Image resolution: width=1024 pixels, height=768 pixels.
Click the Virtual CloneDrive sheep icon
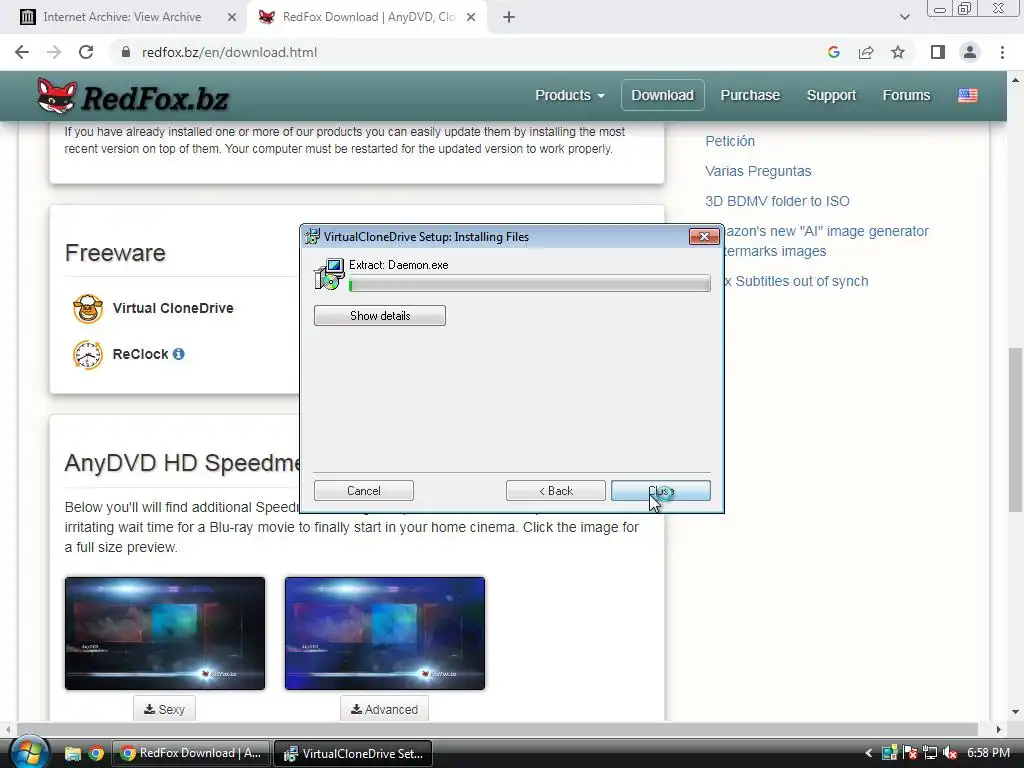88,308
